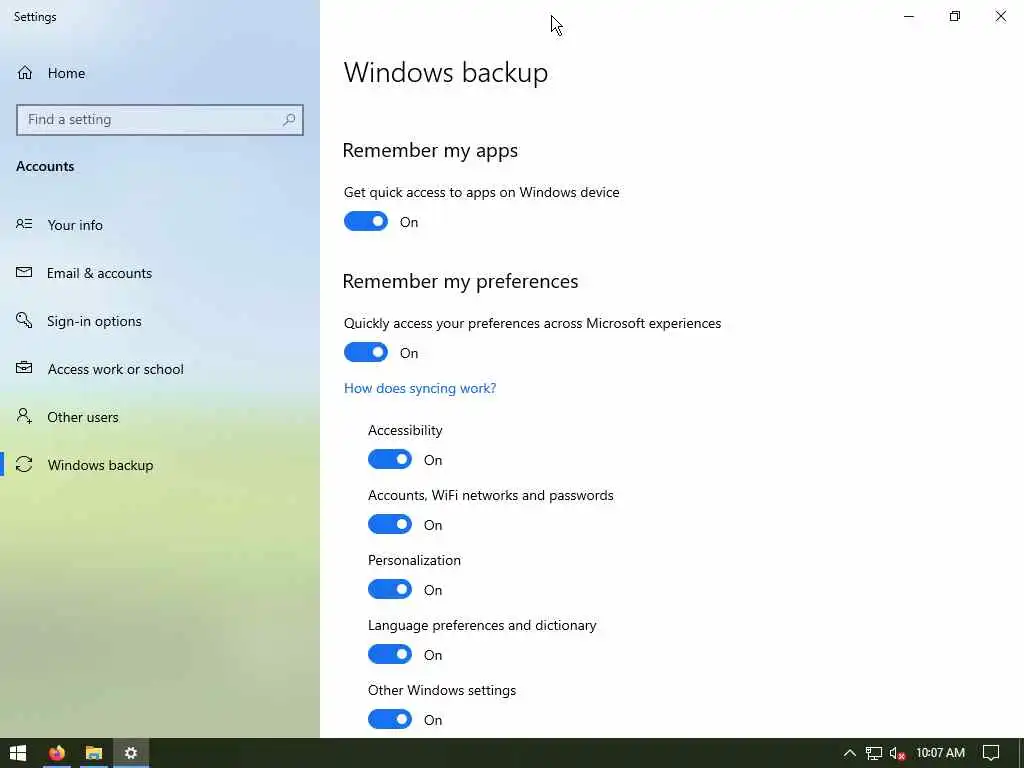Click the Home icon in sidebar
Image resolution: width=1024 pixels, height=768 pixels.
click(x=25, y=72)
